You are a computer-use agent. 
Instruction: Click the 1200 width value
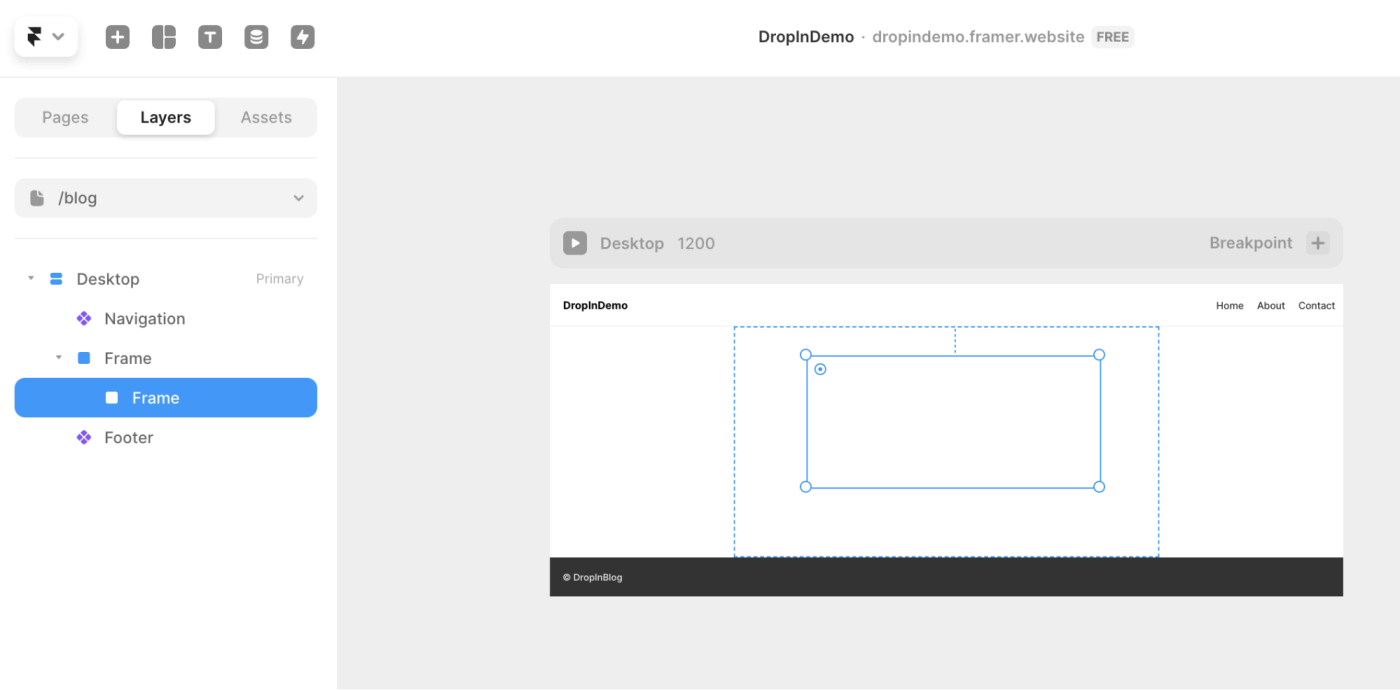coord(696,243)
